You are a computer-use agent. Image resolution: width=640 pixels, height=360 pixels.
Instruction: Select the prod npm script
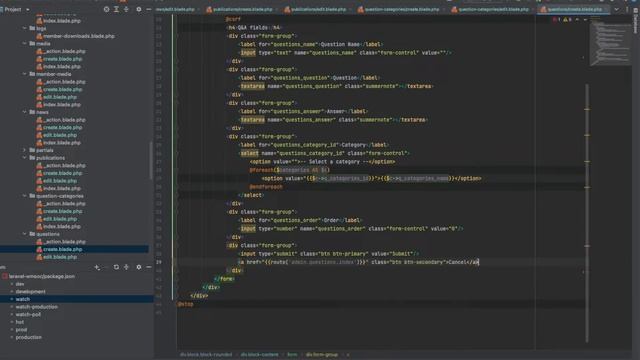pos(21,330)
